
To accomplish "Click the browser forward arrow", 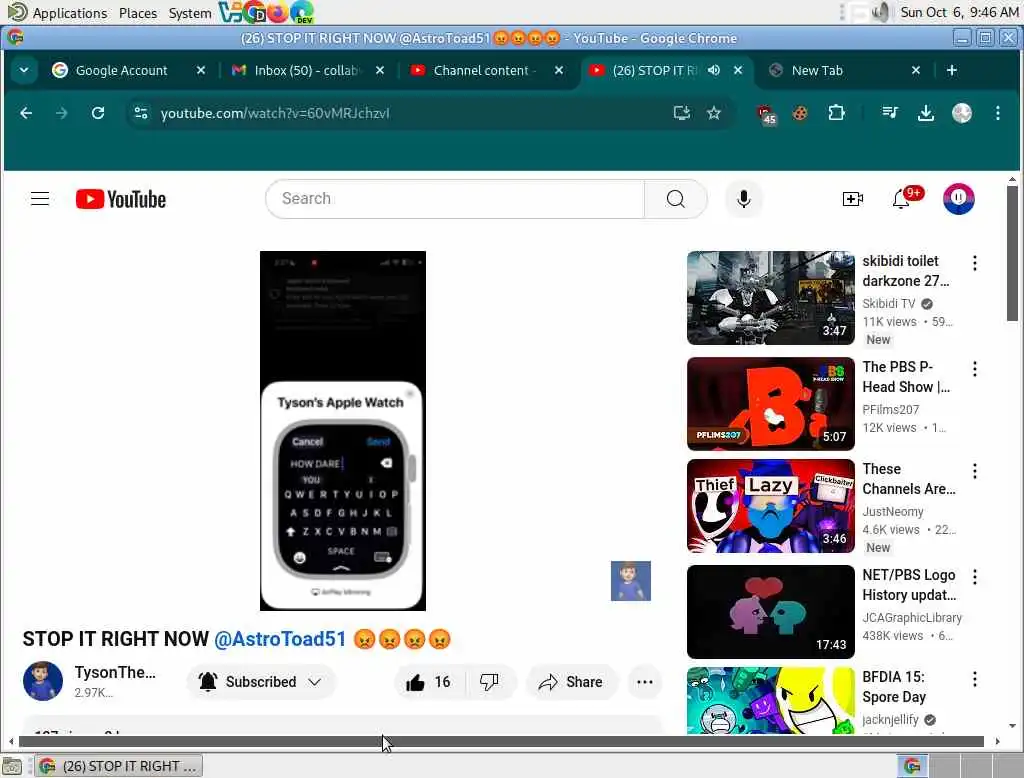I will tap(61, 113).
